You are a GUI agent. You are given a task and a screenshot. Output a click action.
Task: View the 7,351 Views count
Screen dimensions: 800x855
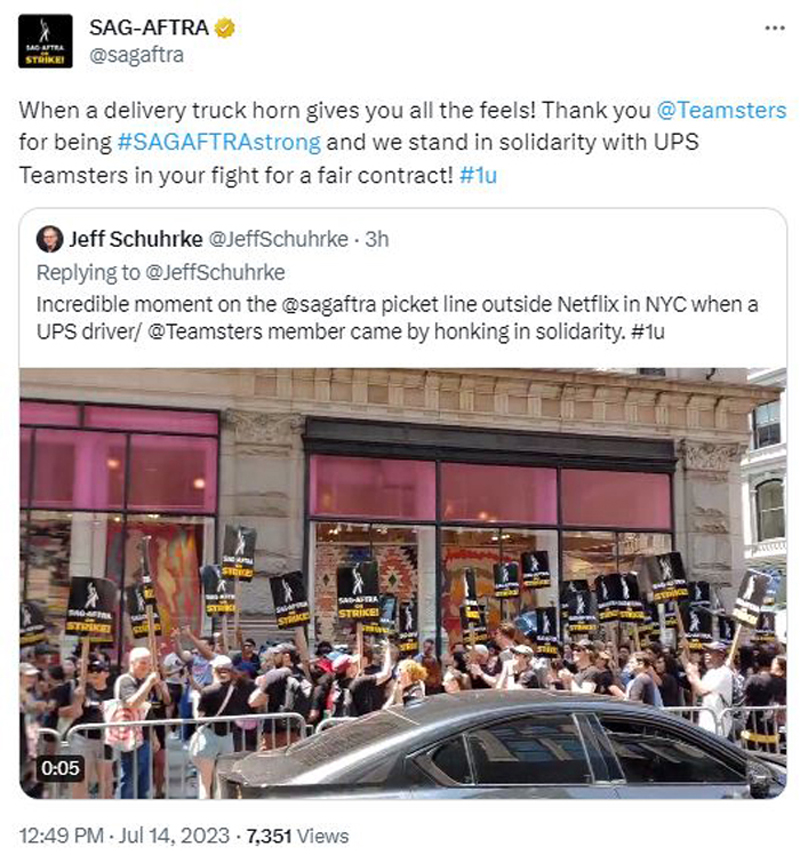pos(297,836)
